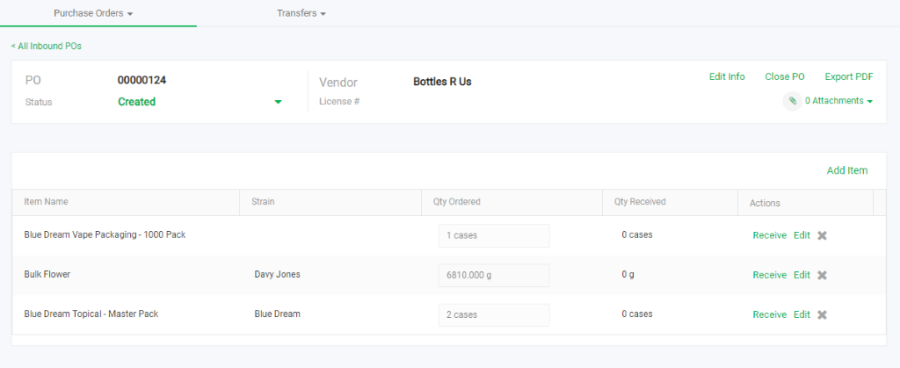Click the 0 g received value
Viewport: 900px width, 368px height.
coord(628,274)
